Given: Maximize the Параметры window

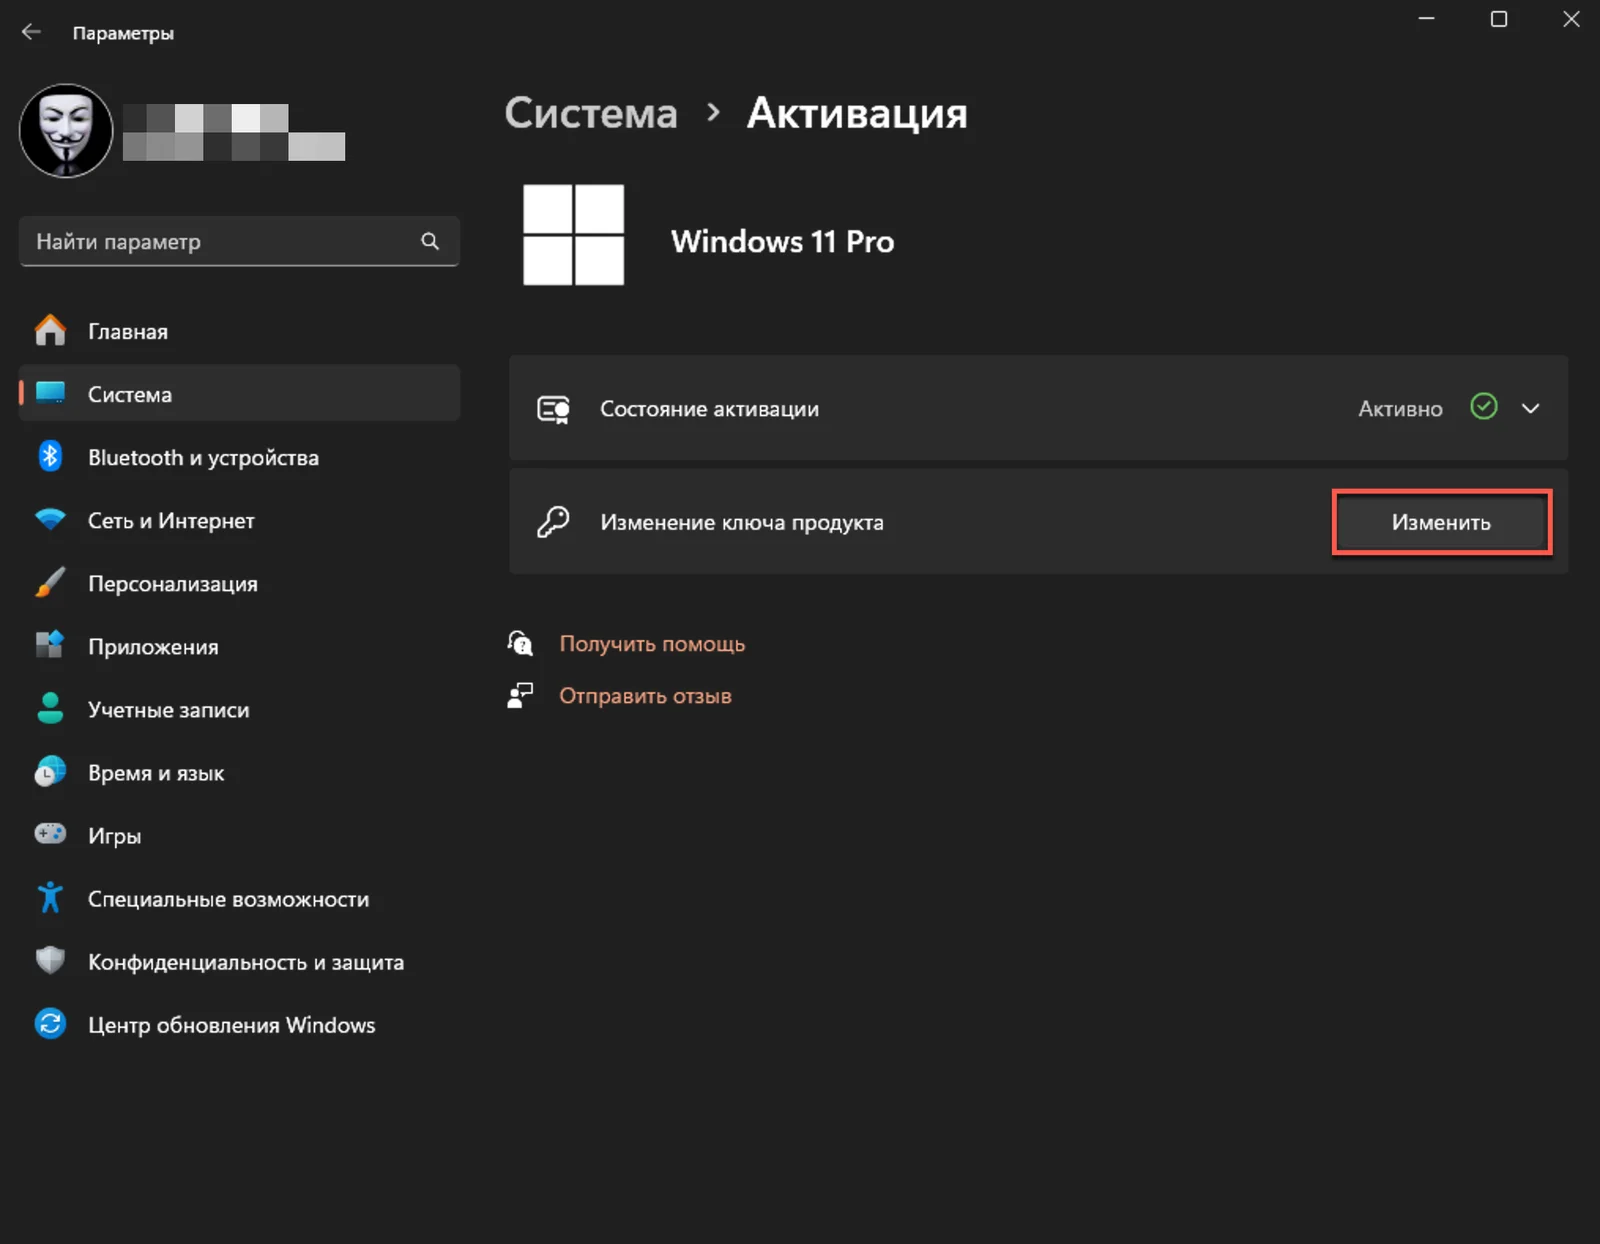Looking at the screenshot, I should (1498, 18).
